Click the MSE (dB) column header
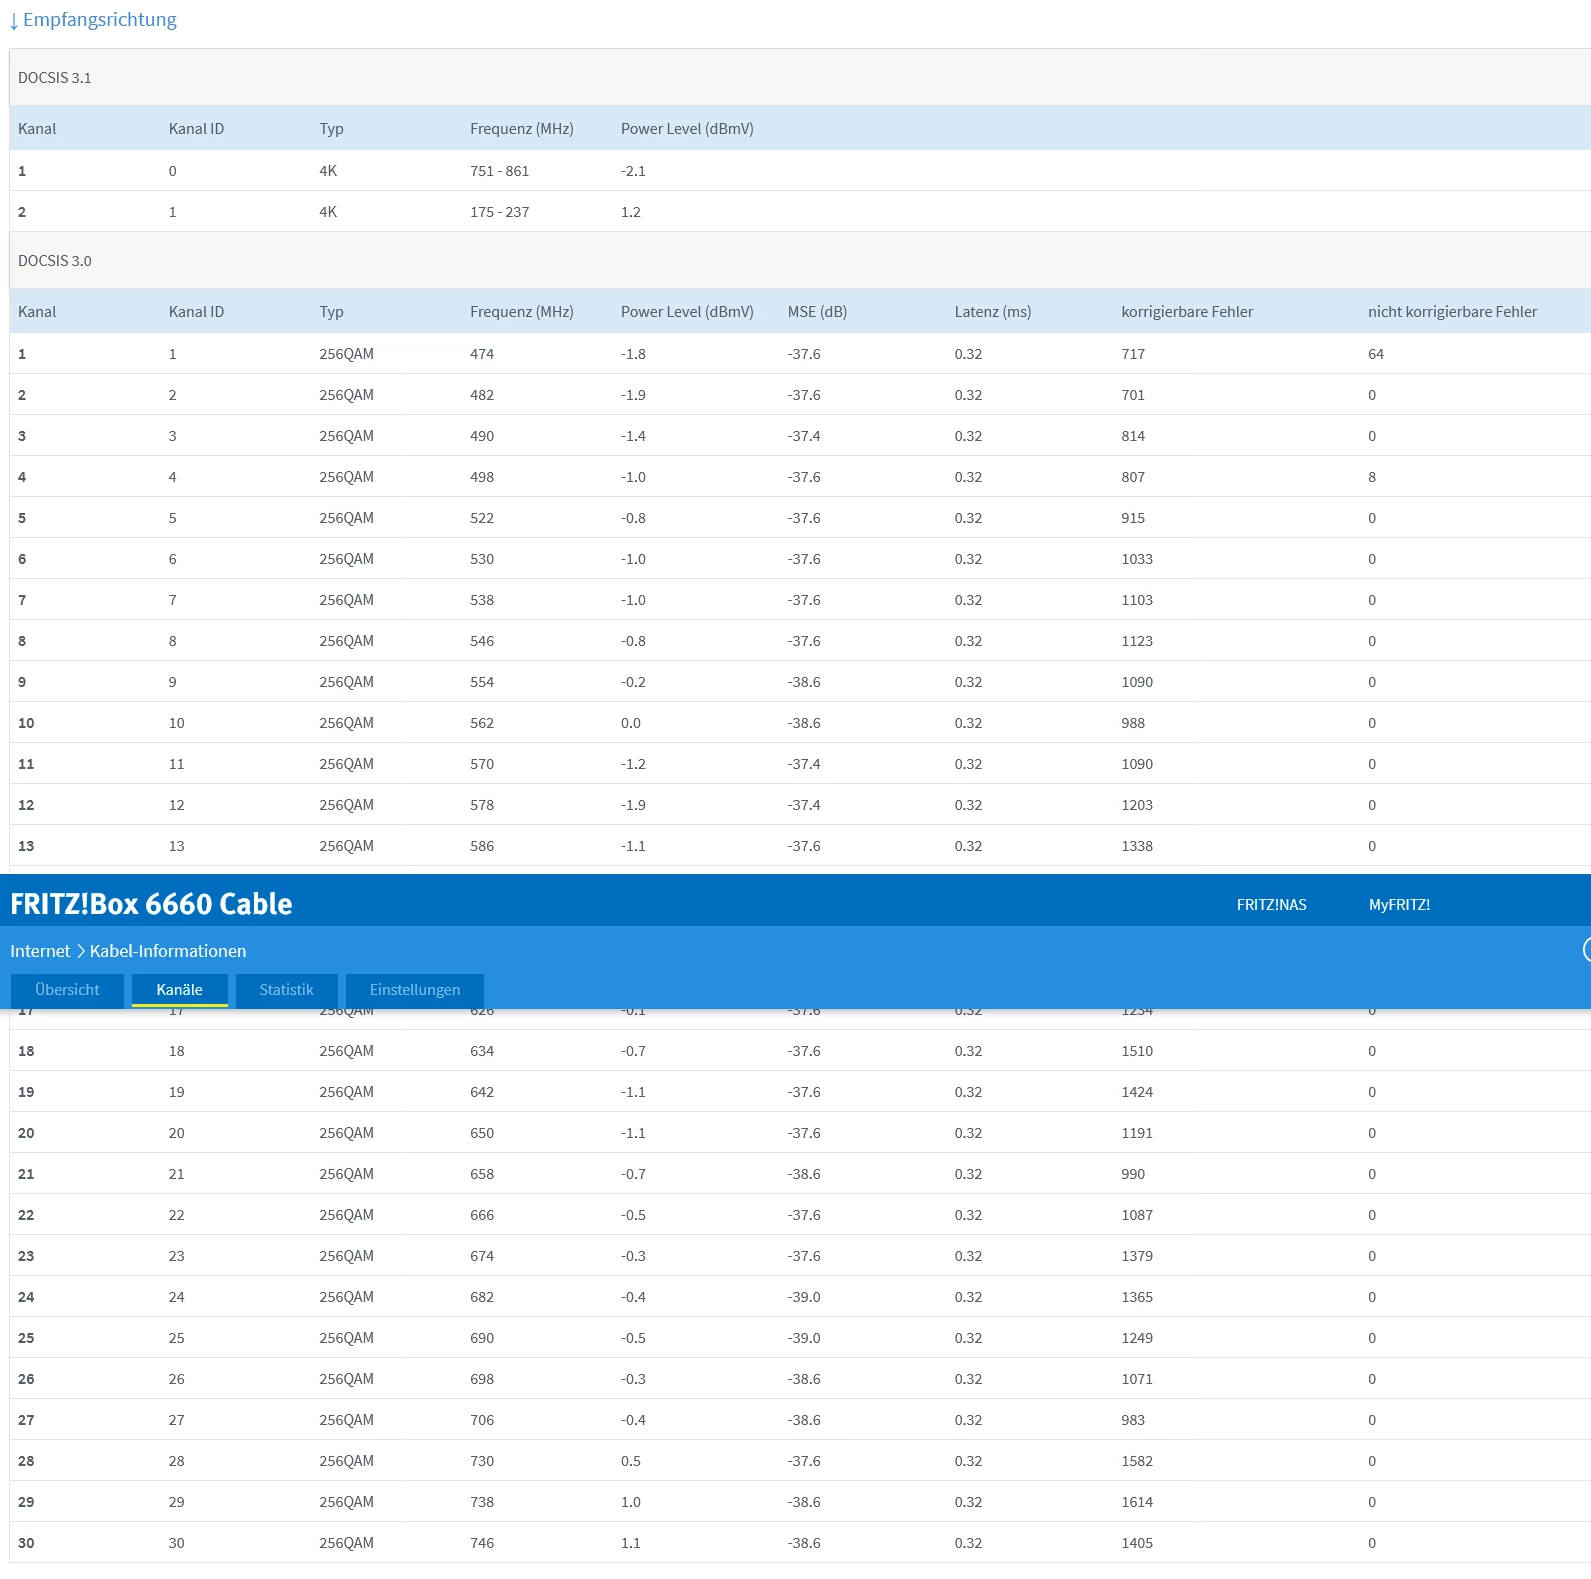The width and height of the screenshot is (1591, 1579). 817,312
